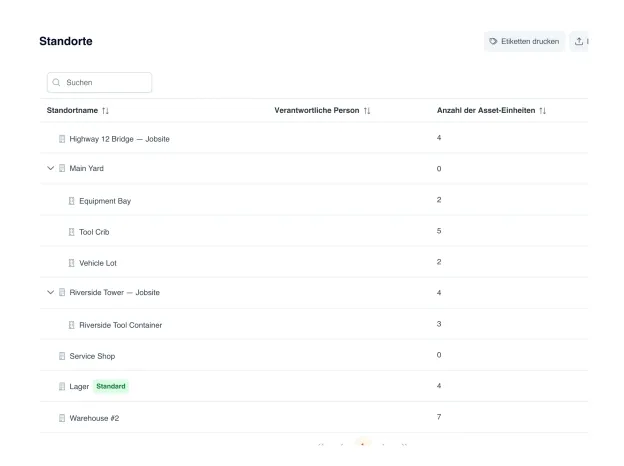Open Riverside Tower — Jobsite location
Viewport: 624px width, 466px height.
115,292
